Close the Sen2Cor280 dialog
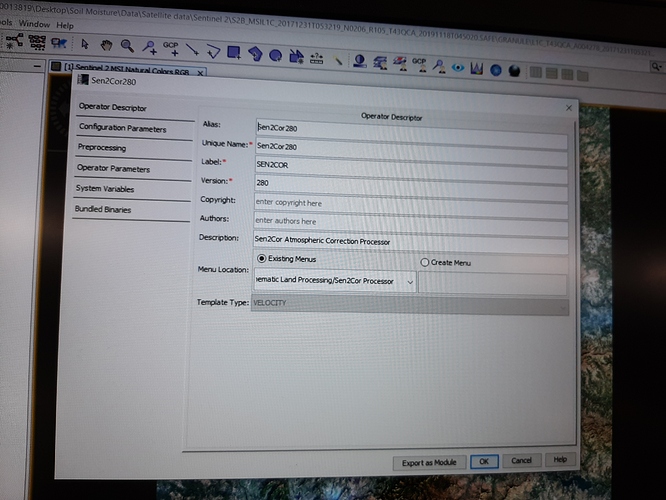Screen dimensions: 666x500 point(569,108)
